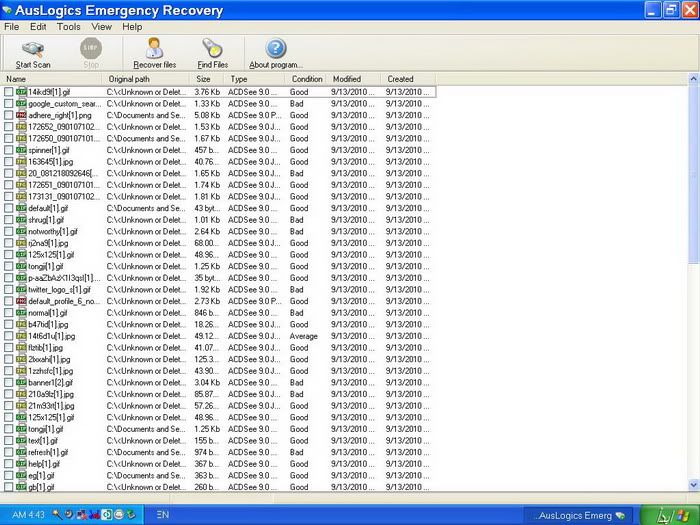Sort by the Type column header
This screenshot has height=525, width=700.
click(x=255, y=79)
